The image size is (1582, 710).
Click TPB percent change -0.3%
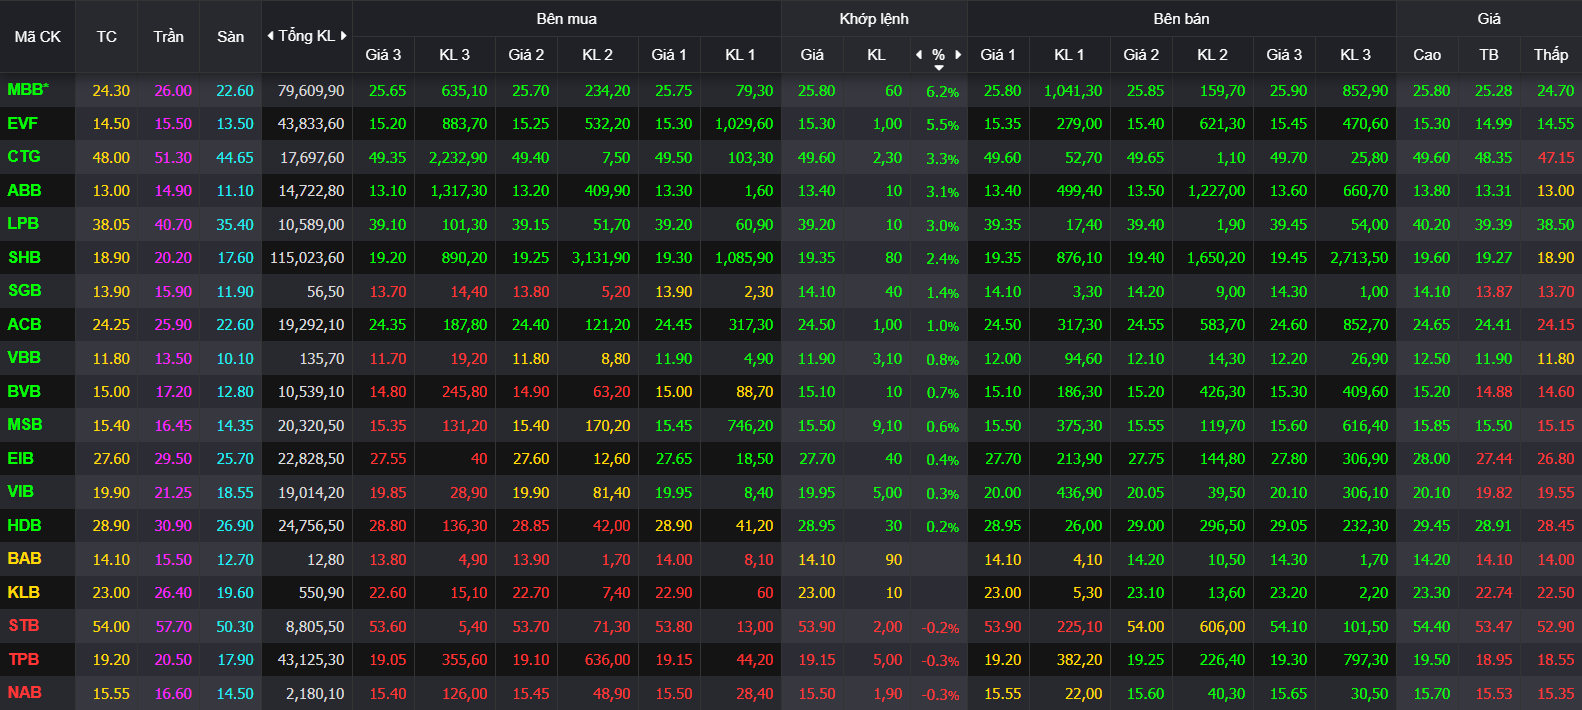point(940,661)
